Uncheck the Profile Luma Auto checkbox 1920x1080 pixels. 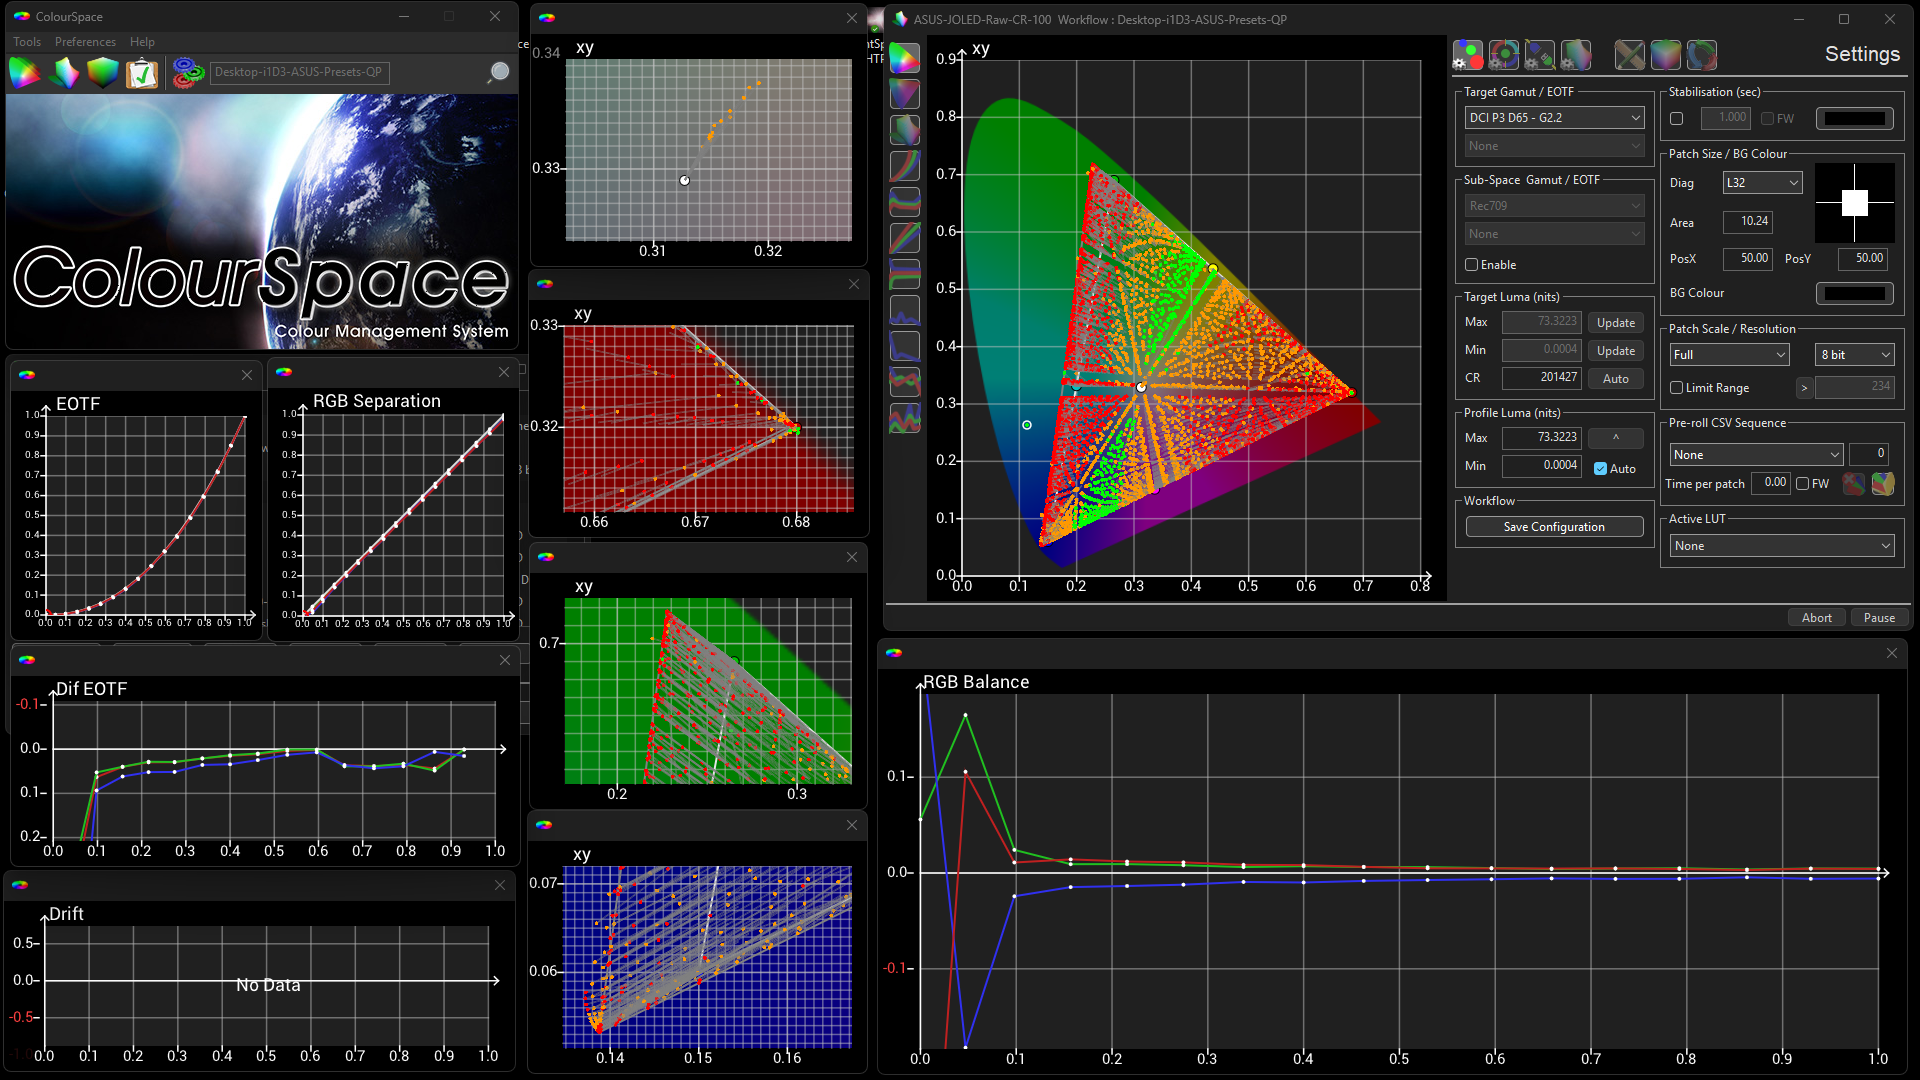(1600, 469)
